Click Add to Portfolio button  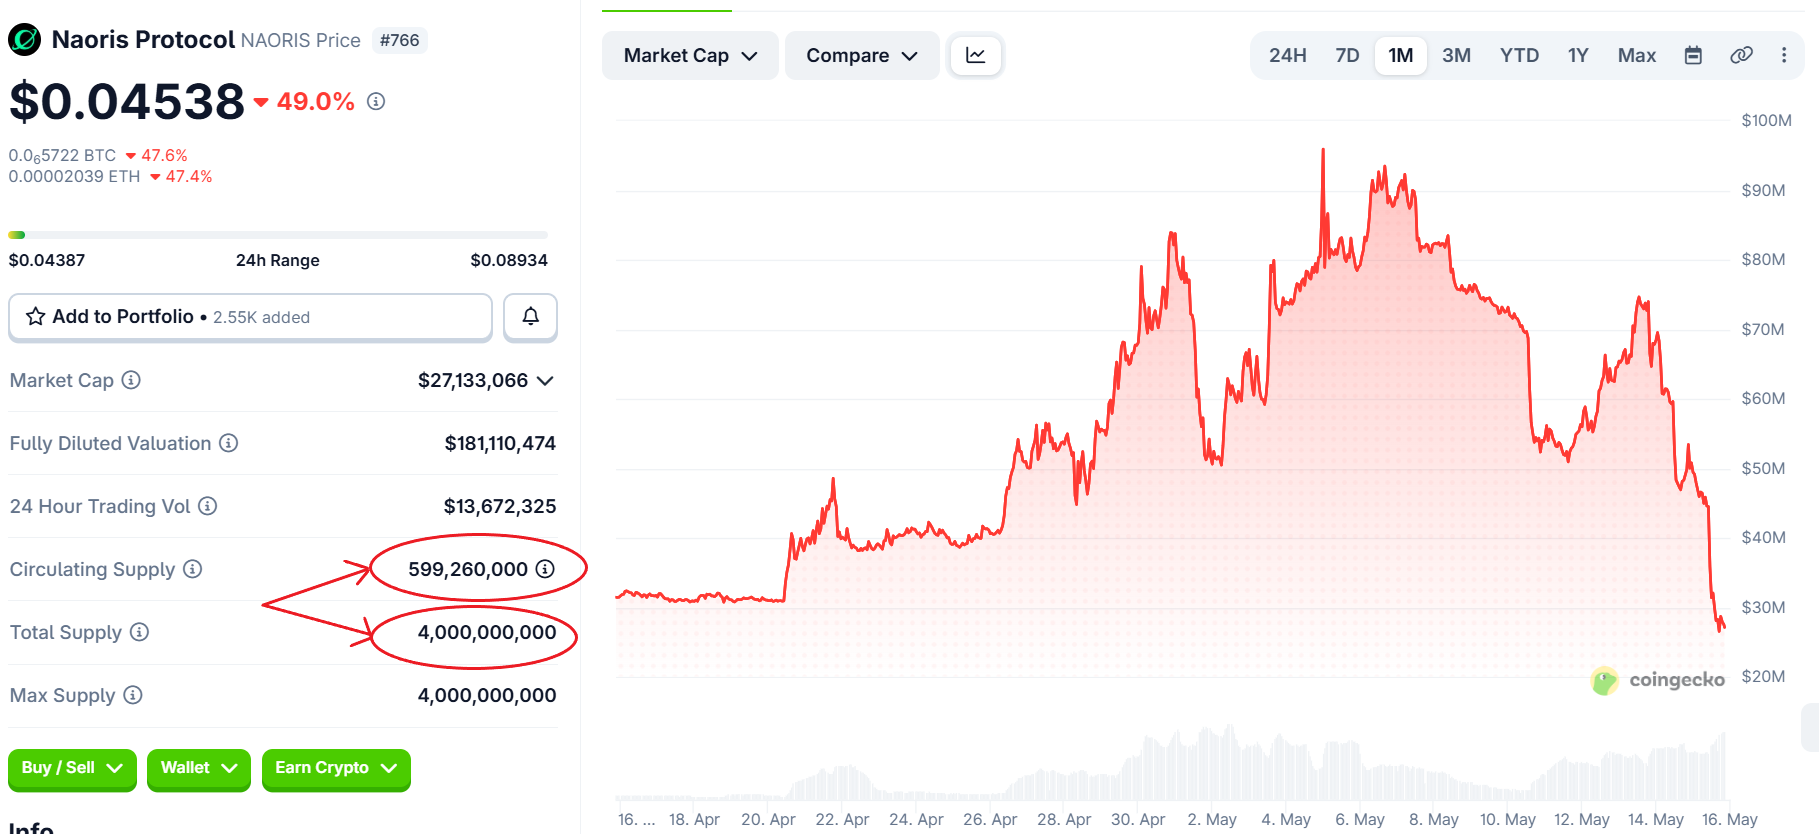[250, 317]
